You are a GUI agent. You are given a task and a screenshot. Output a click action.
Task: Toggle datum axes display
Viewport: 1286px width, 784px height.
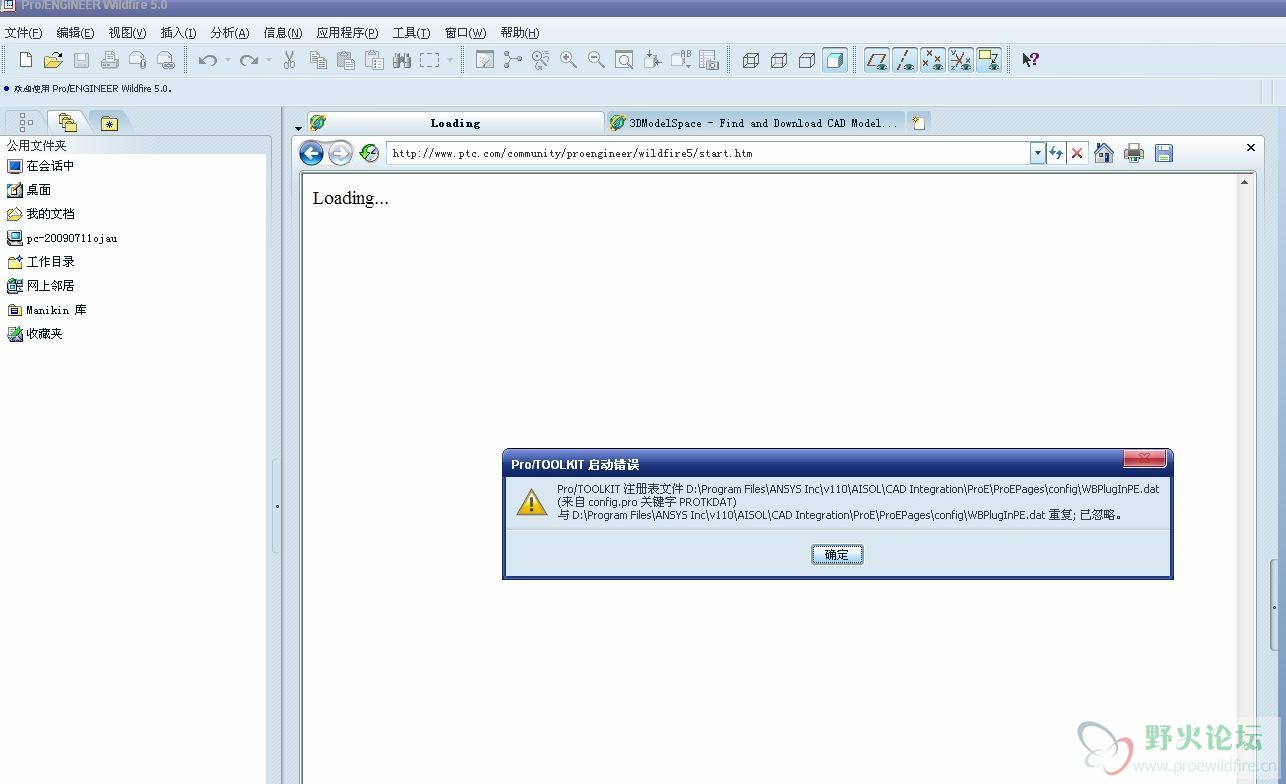pos(905,60)
